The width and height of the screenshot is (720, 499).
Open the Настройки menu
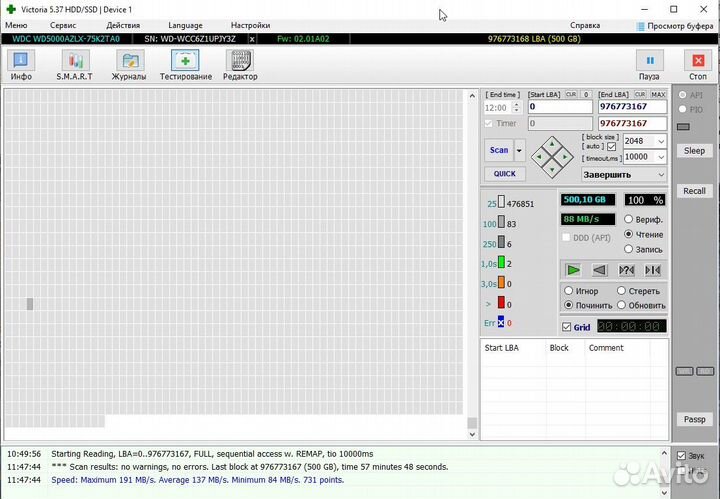250,26
